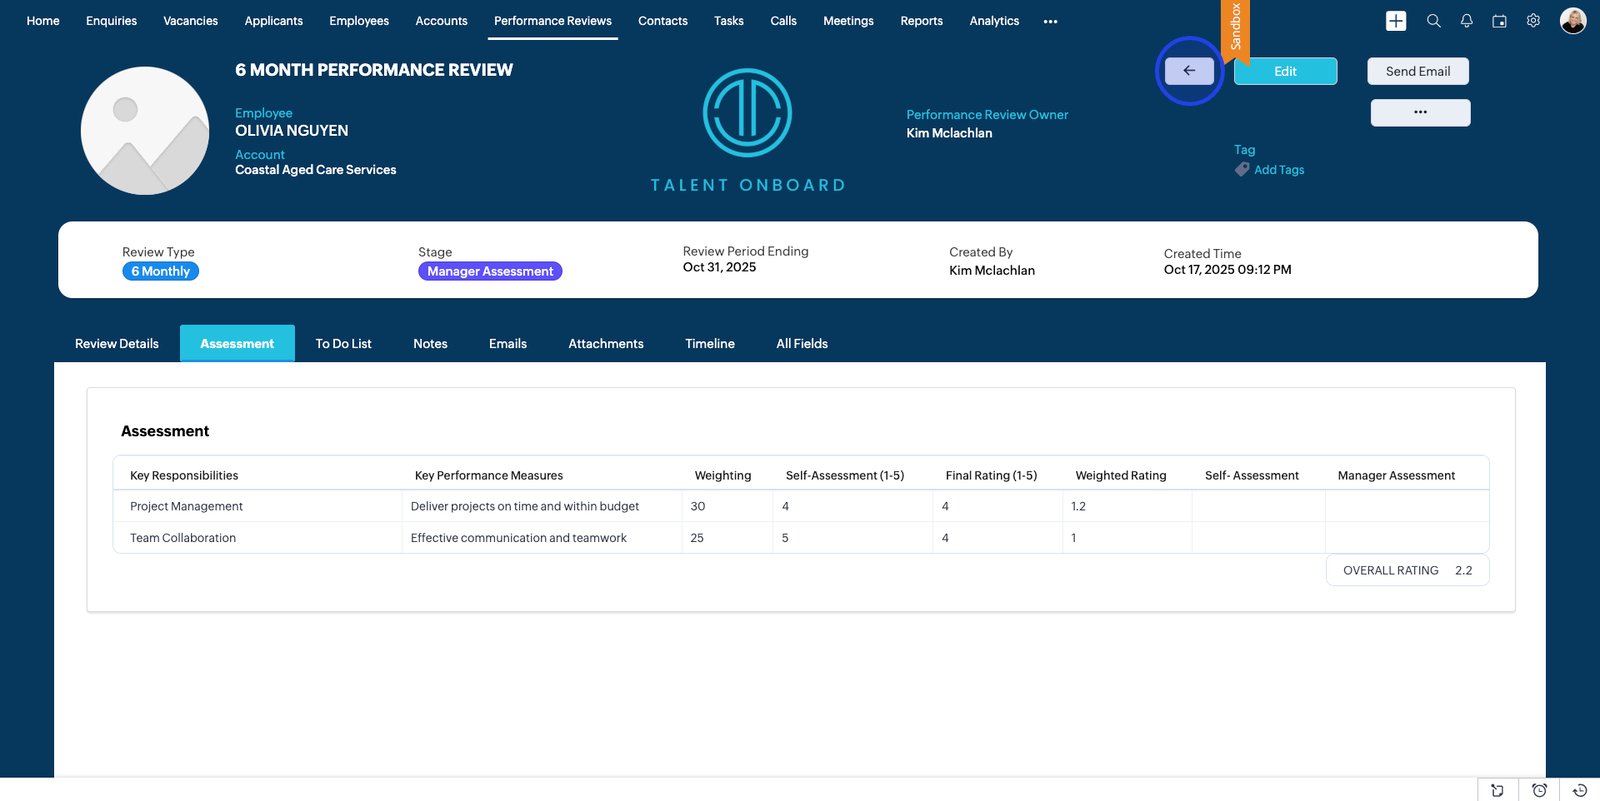Viewport: 1600px width, 801px height.
Task: Click the alarm clock icon at bottom
Action: point(1539,790)
